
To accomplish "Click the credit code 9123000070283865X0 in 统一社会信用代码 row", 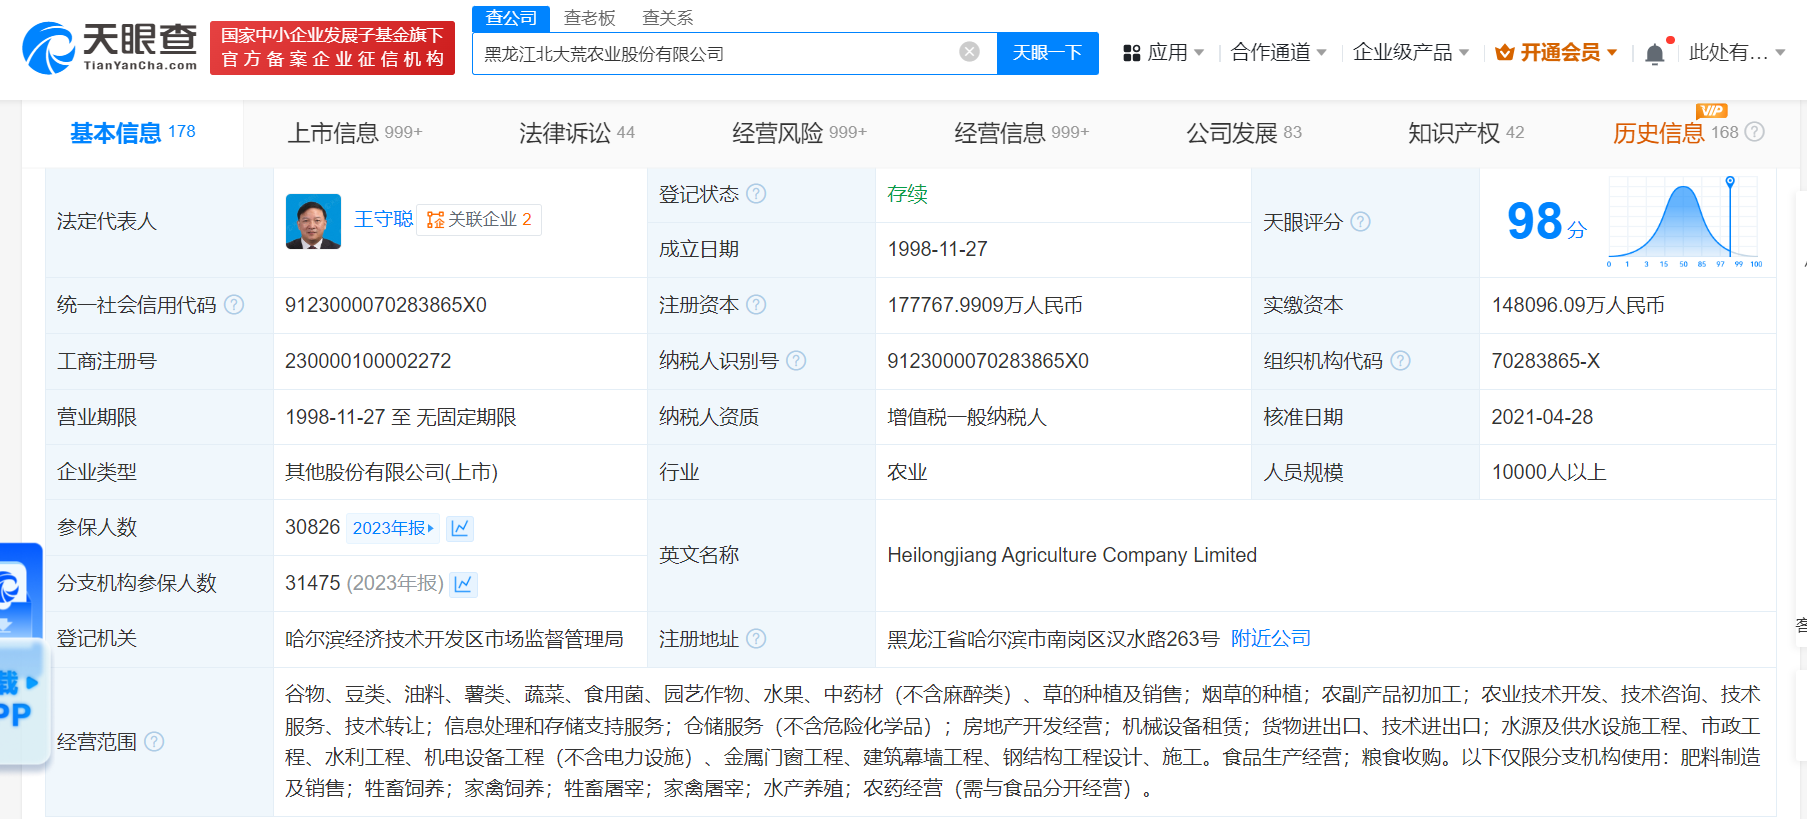I will pos(386,305).
